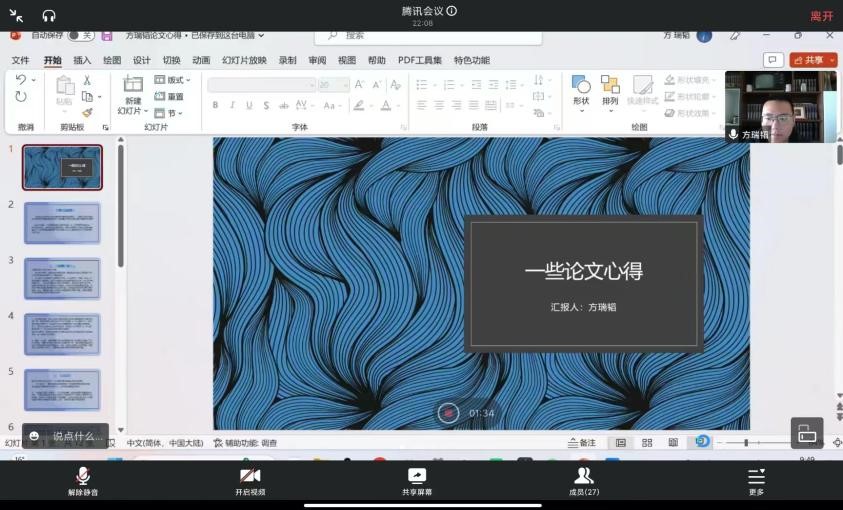Open the 幻灯片放映 ribbon tab
This screenshot has height=510, width=843.
pos(244,60)
